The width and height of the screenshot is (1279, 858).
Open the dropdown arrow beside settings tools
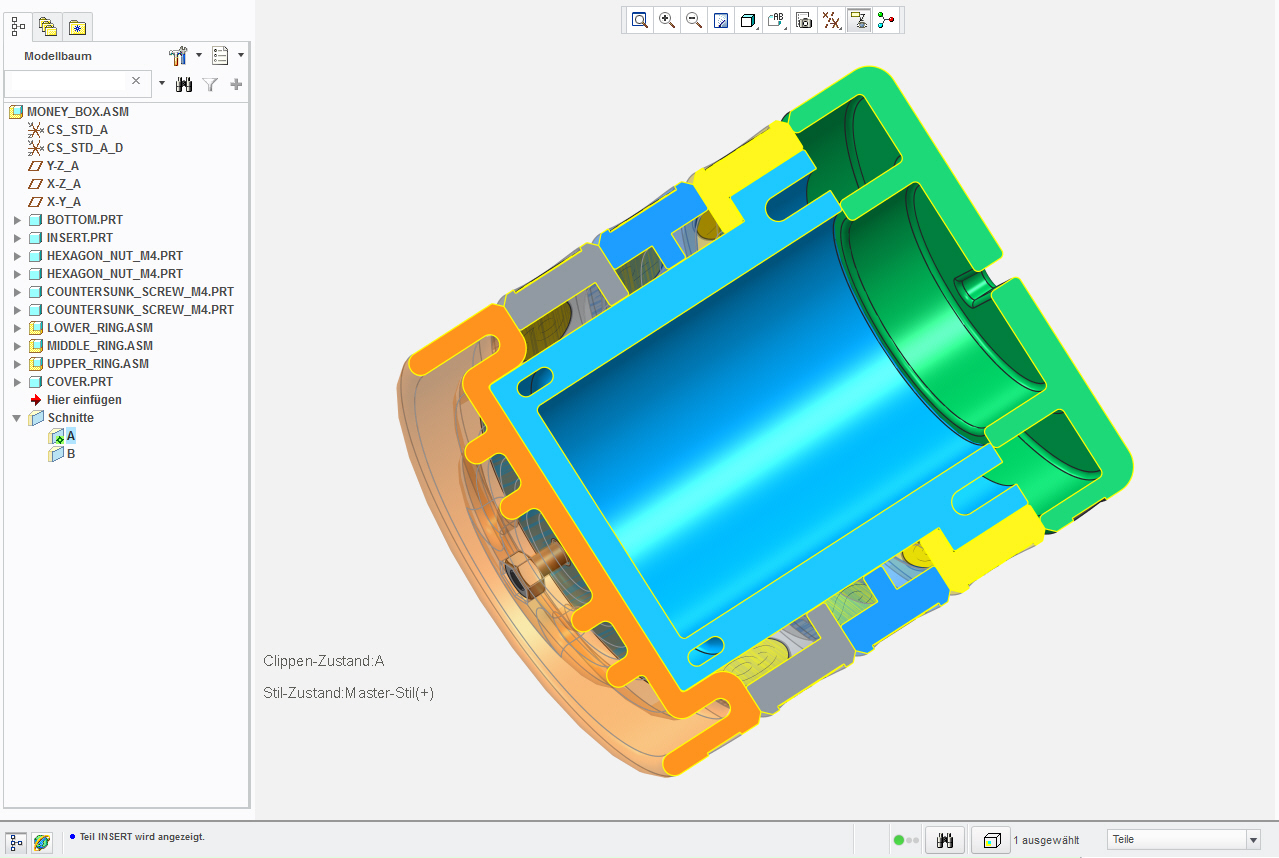click(198, 56)
